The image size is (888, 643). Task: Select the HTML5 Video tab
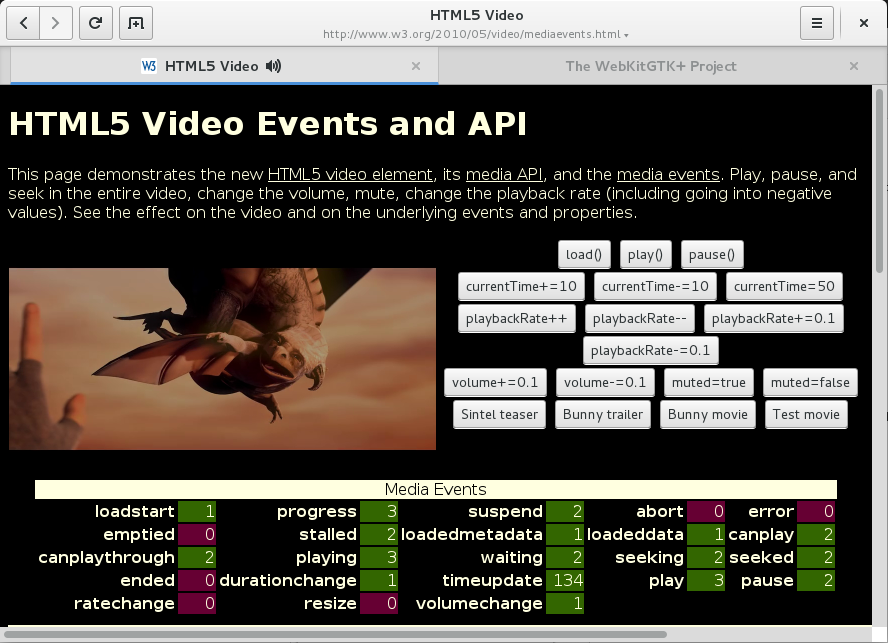tap(224, 66)
